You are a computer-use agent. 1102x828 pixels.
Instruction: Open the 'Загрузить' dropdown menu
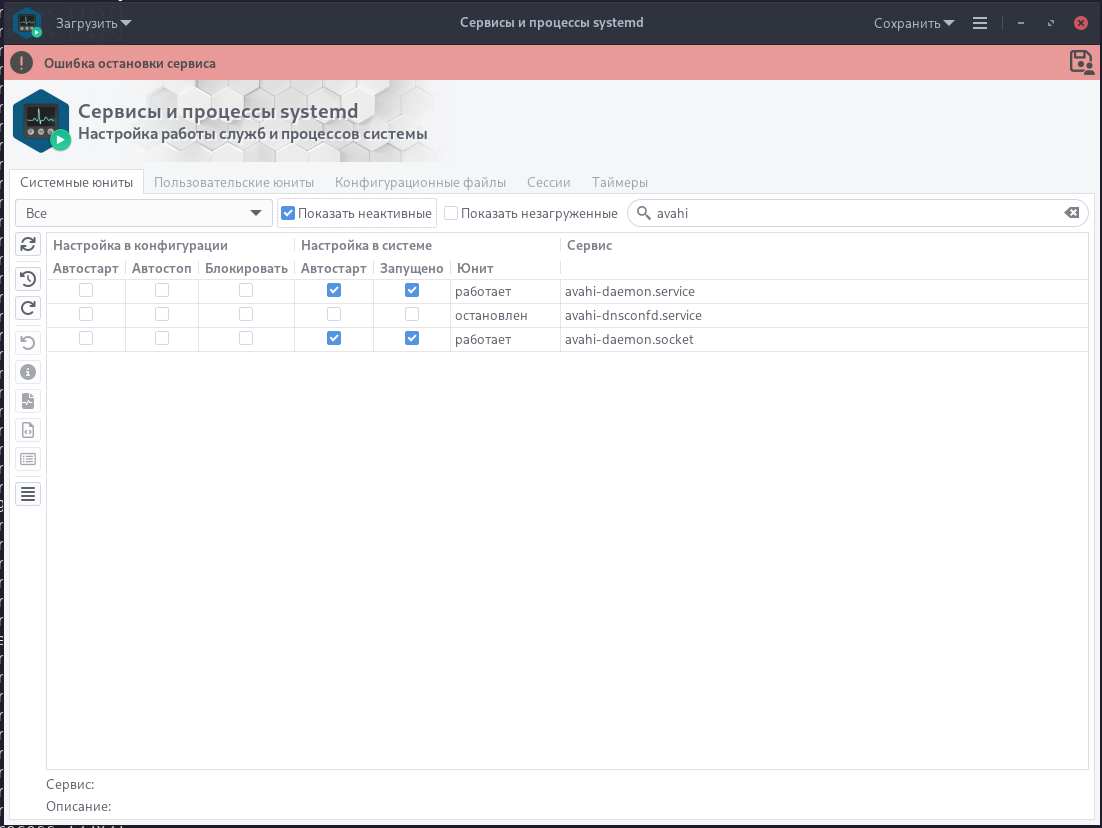coord(93,23)
